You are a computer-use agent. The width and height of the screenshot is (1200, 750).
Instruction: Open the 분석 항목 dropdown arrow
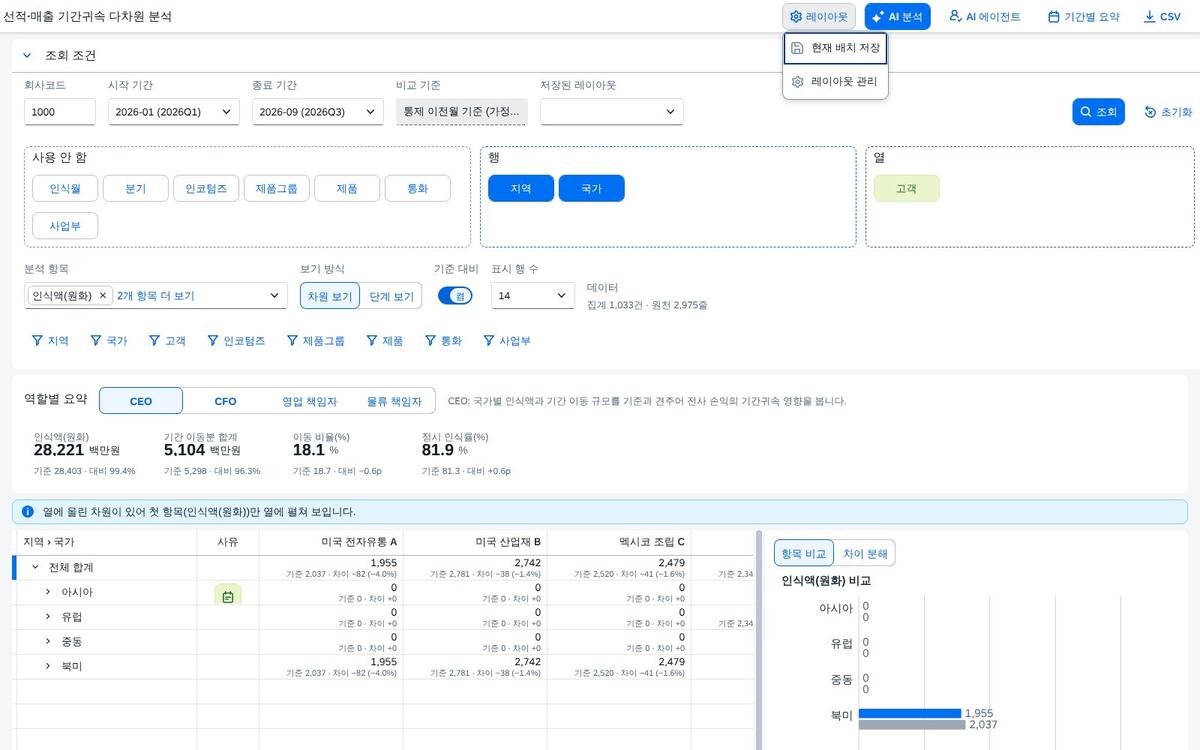pos(275,296)
